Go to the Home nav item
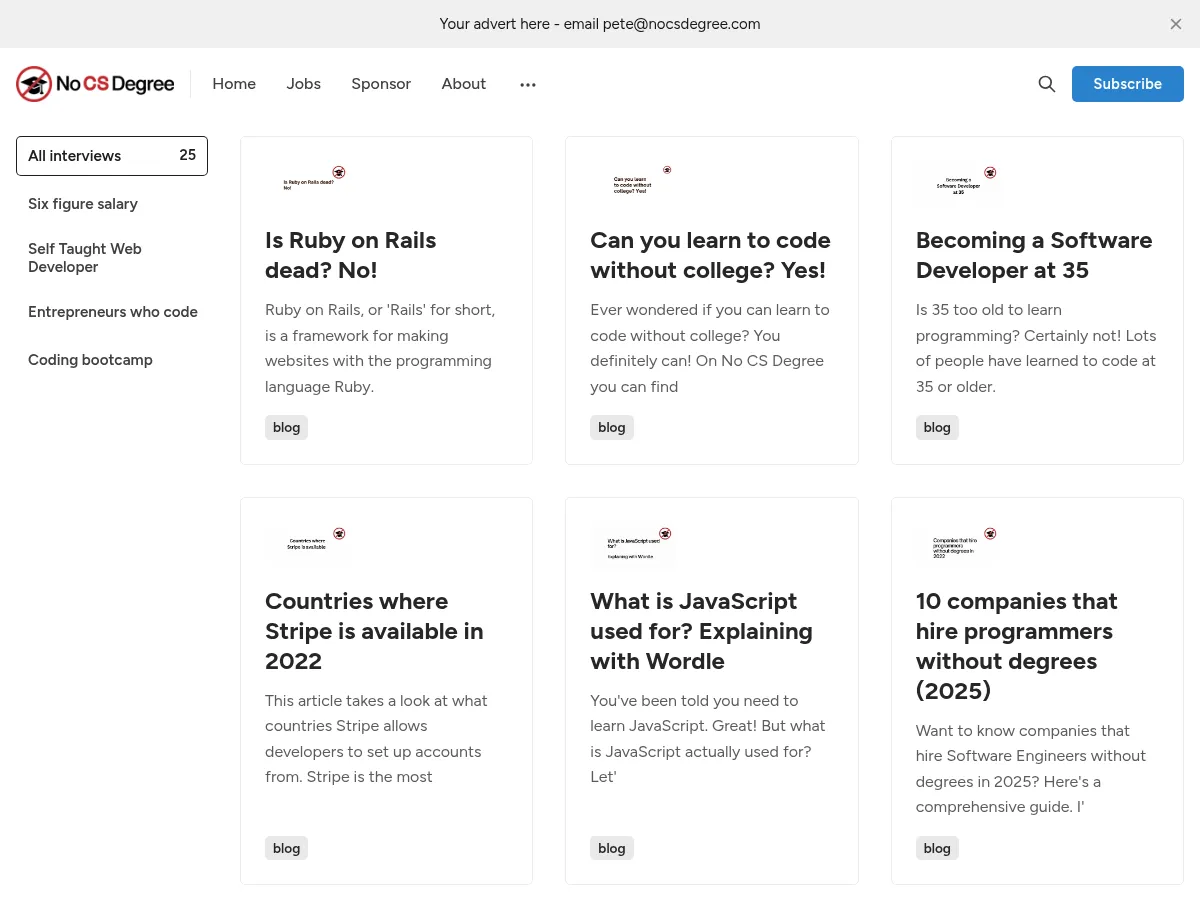 [x=234, y=84]
